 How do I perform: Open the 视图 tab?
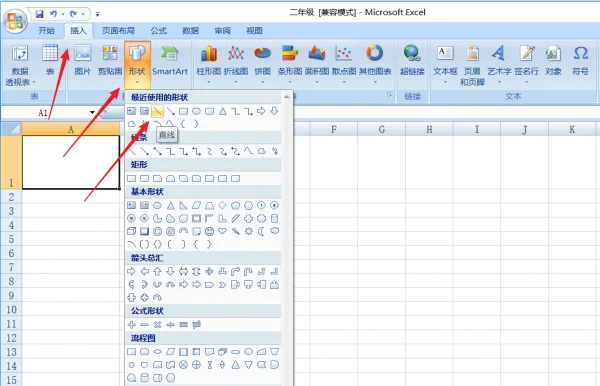pos(254,31)
